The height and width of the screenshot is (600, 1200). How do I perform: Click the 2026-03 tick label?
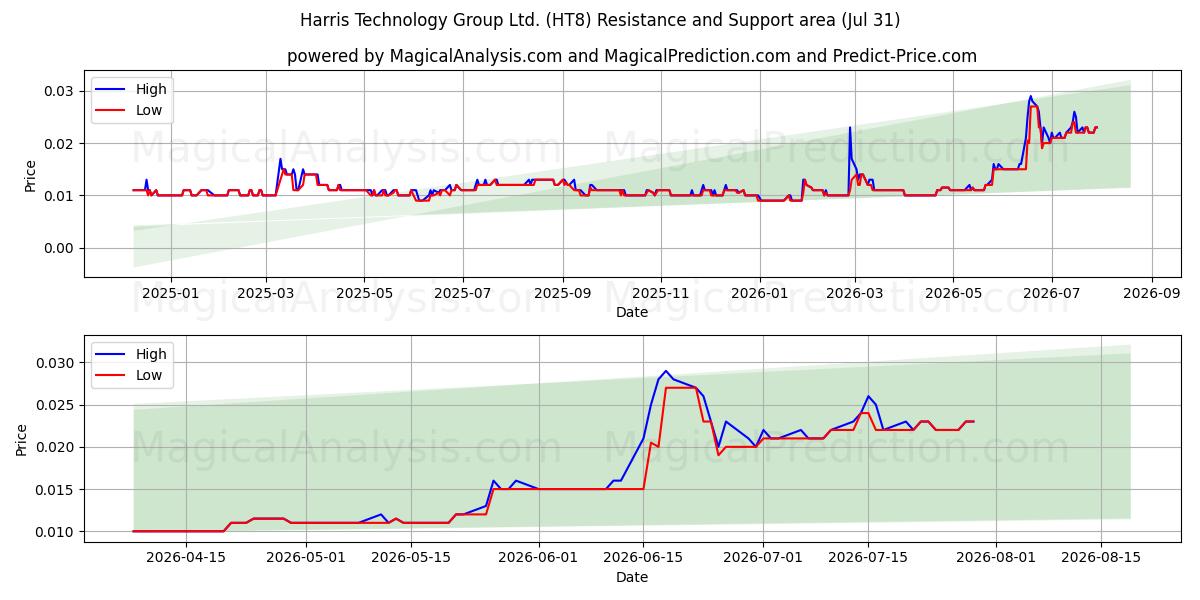point(854,292)
